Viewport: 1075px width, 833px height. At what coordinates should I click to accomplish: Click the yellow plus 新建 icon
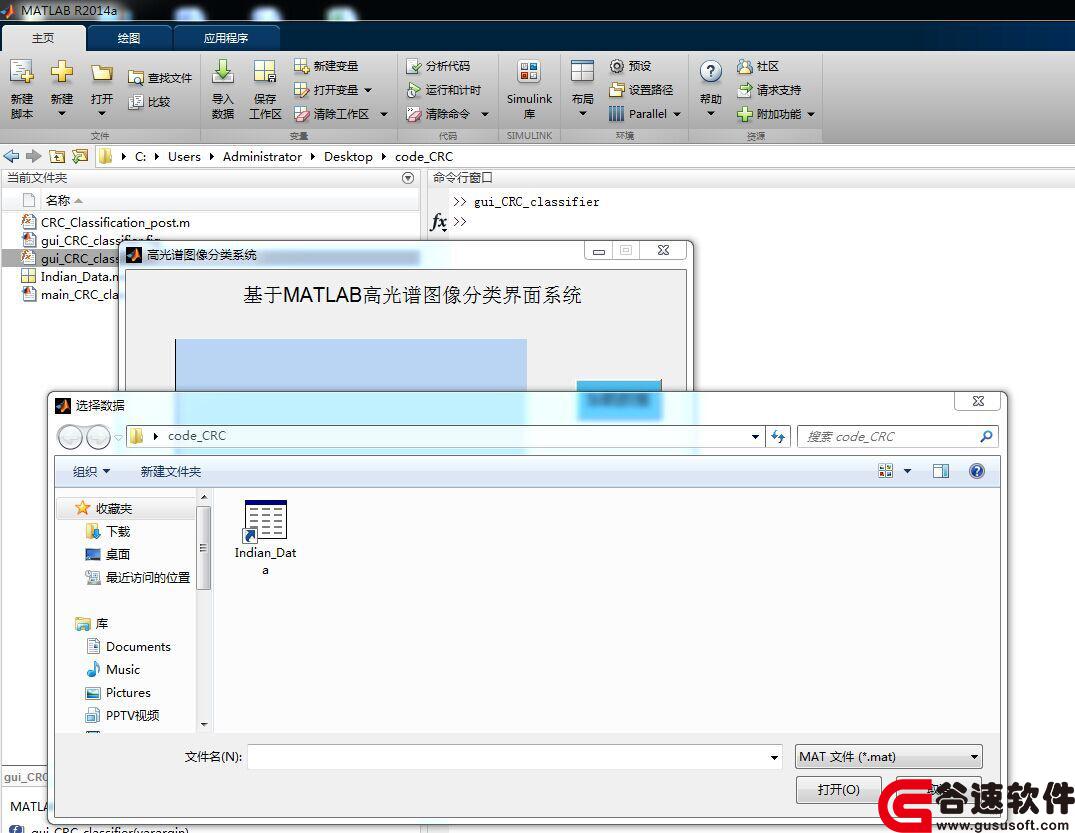click(61, 72)
